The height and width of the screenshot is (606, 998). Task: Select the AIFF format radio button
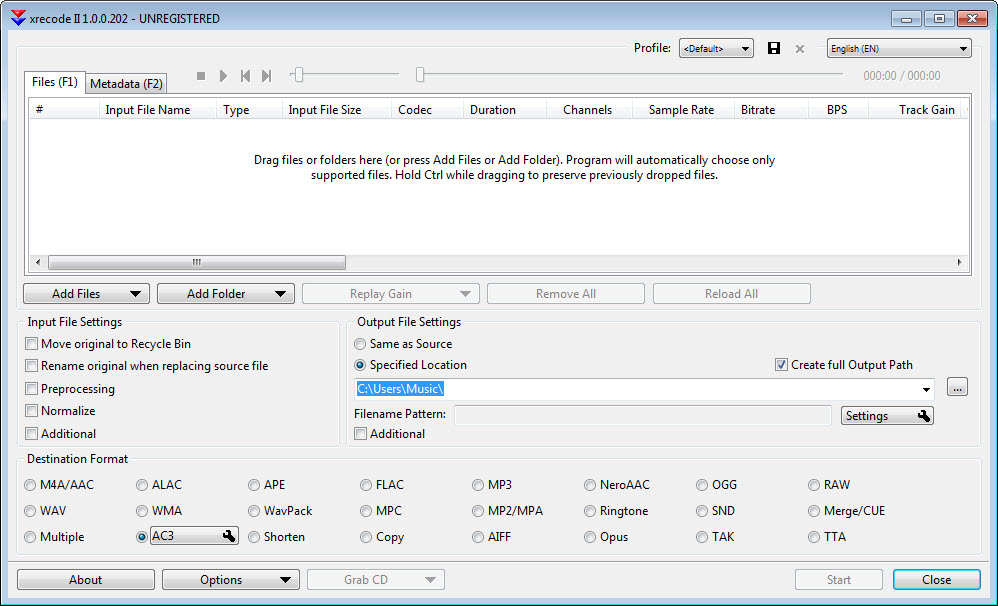pos(478,537)
